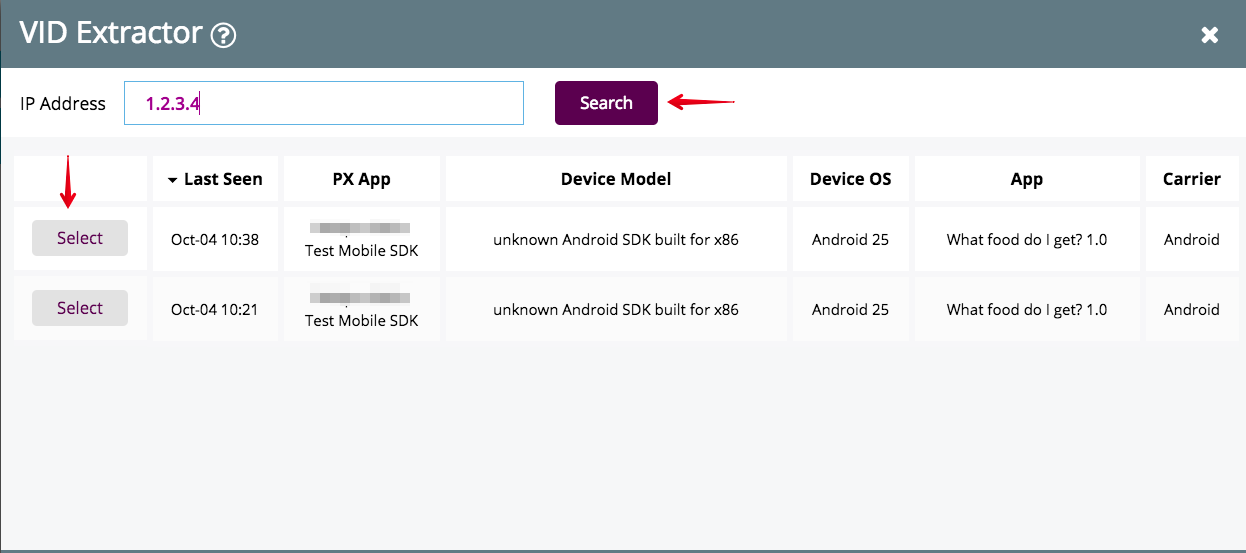The height and width of the screenshot is (553, 1246).
Task: Select the Oct-04 10:21 row
Action: pyautogui.click(x=80, y=308)
